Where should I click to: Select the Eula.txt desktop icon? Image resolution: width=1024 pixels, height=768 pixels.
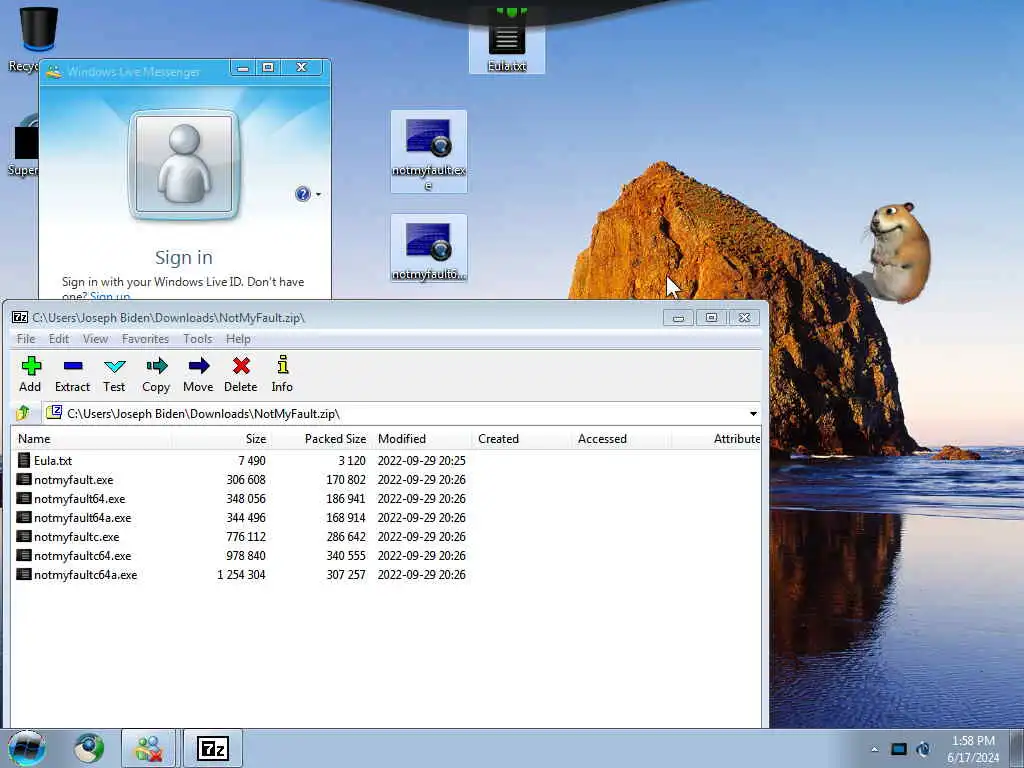[x=507, y=40]
